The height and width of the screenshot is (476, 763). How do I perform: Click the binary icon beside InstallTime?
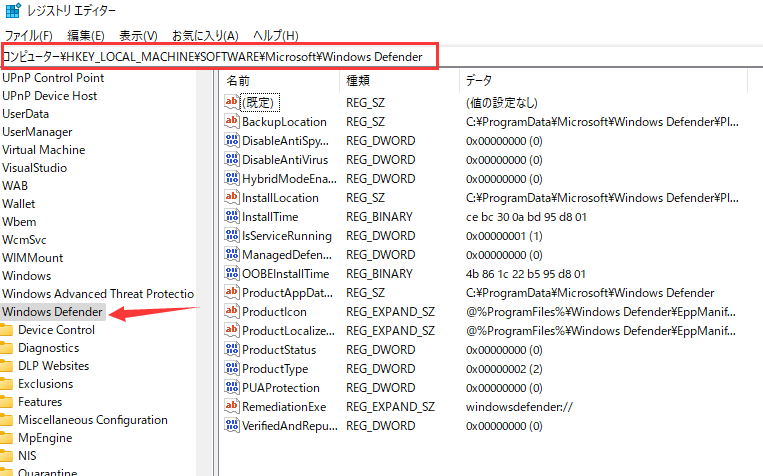232,216
